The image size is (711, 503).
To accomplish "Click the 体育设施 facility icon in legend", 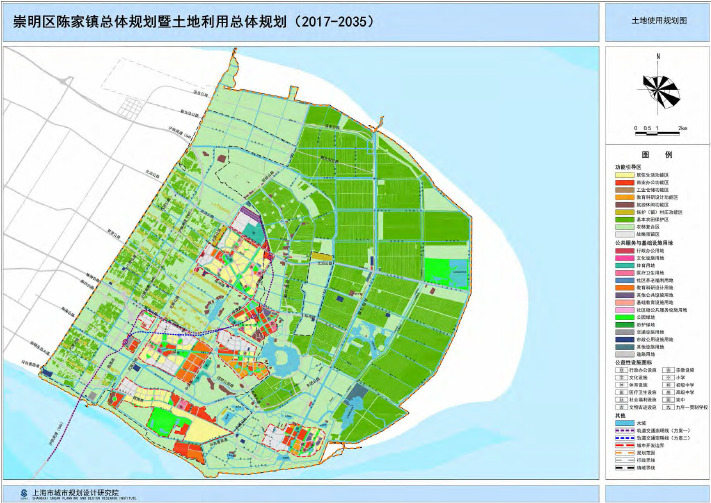I will (622, 385).
